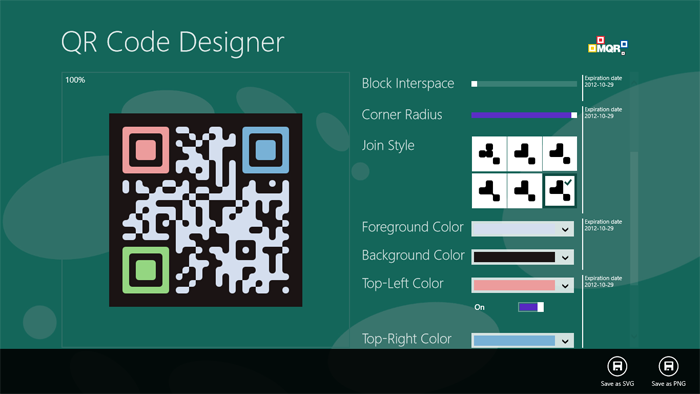Click the blue Top-Right color swatch
700x394 pixels.
tap(514, 341)
